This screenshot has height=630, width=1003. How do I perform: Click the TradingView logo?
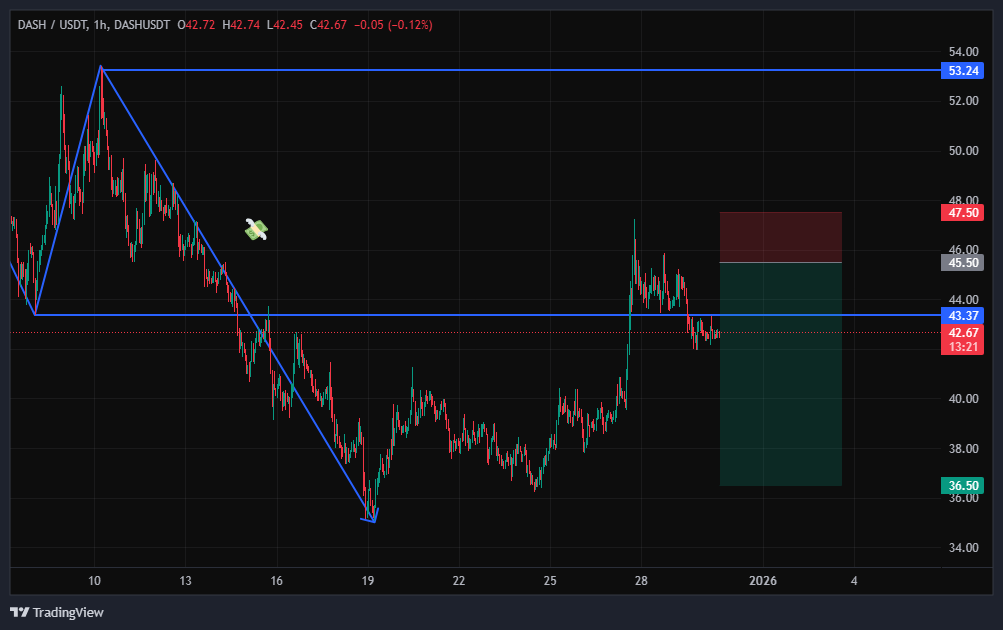[x=57, y=612]
